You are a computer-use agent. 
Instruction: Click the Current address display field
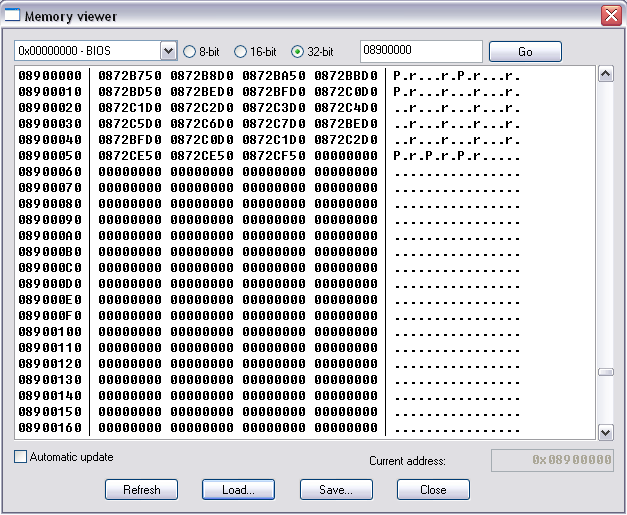click(x=552, y=460)
